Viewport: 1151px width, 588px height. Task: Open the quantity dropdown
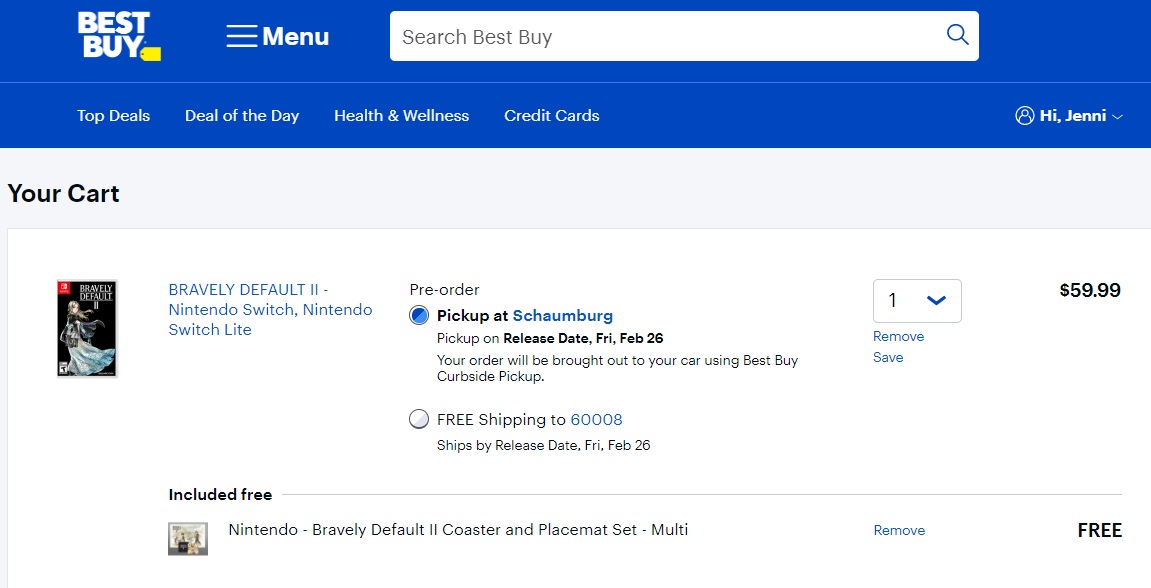[x=917, y=301]
